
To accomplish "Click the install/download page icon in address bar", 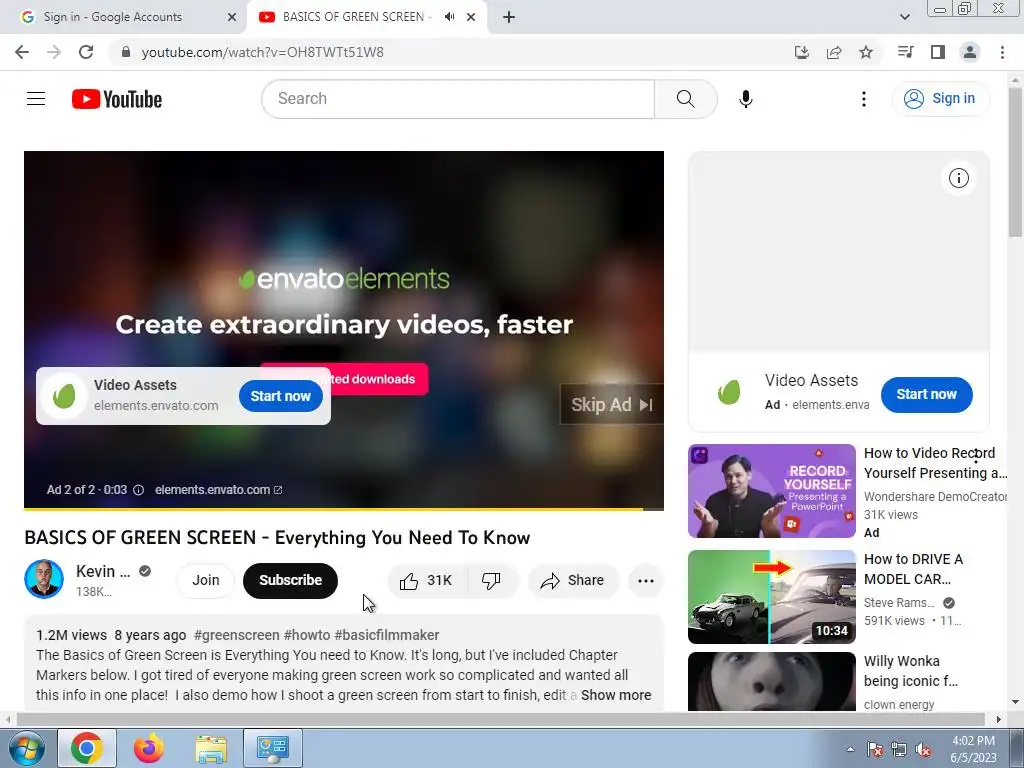I will (802, 52).
